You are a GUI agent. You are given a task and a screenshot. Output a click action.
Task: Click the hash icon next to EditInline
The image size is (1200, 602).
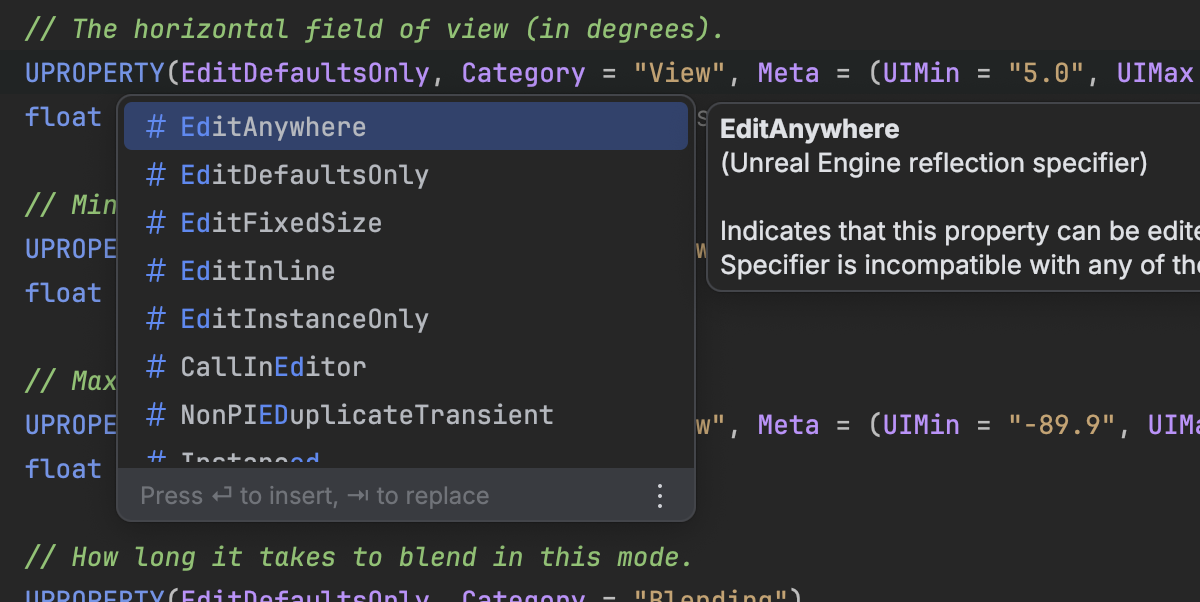click(156, 271)
